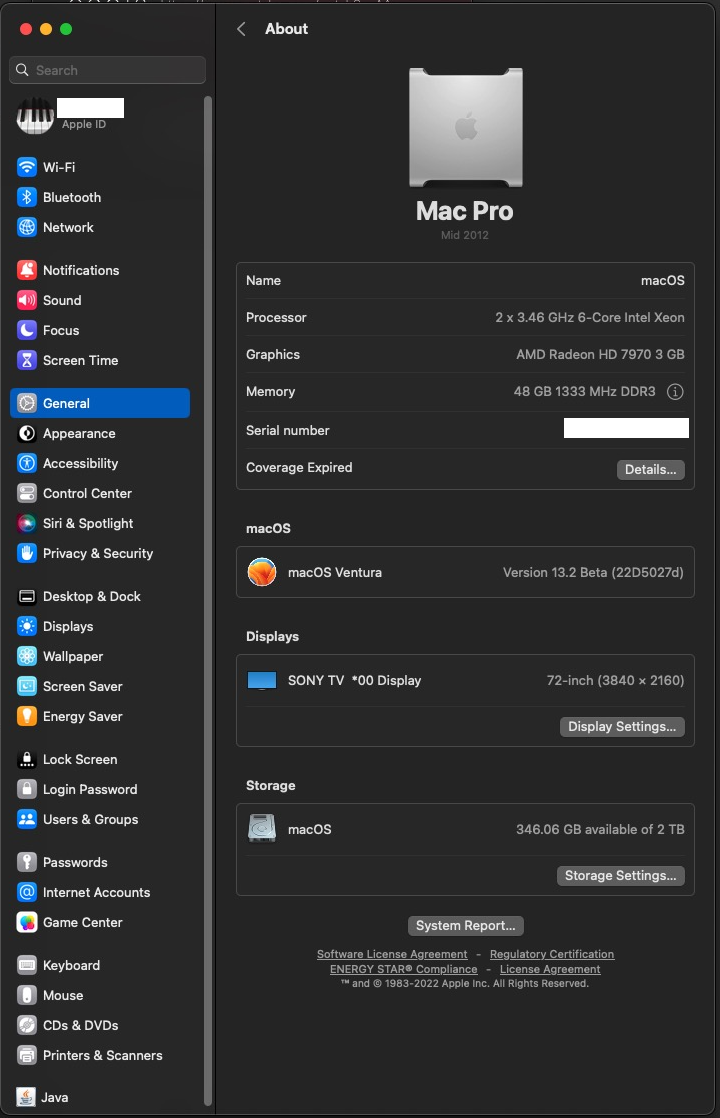
Task: Open Screen Time hourglass icon
Action: pyautogui.click(x=26, y=360)
